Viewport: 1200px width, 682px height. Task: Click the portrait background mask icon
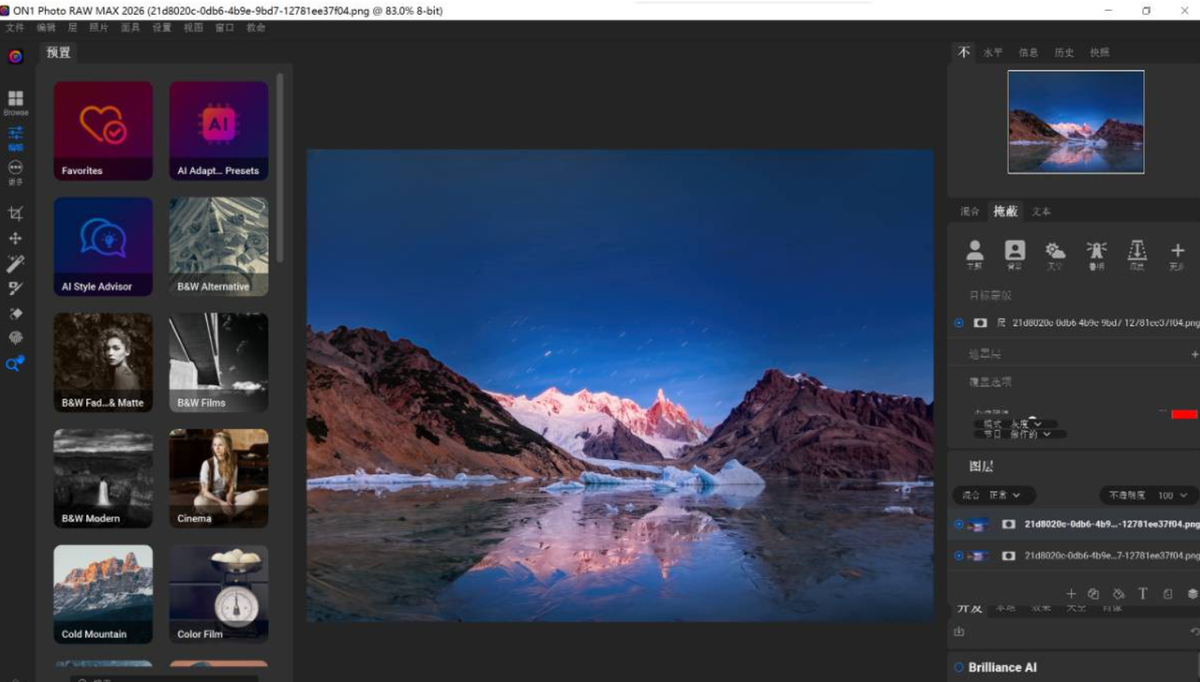pyautogui.click(x=1015, y=251)
